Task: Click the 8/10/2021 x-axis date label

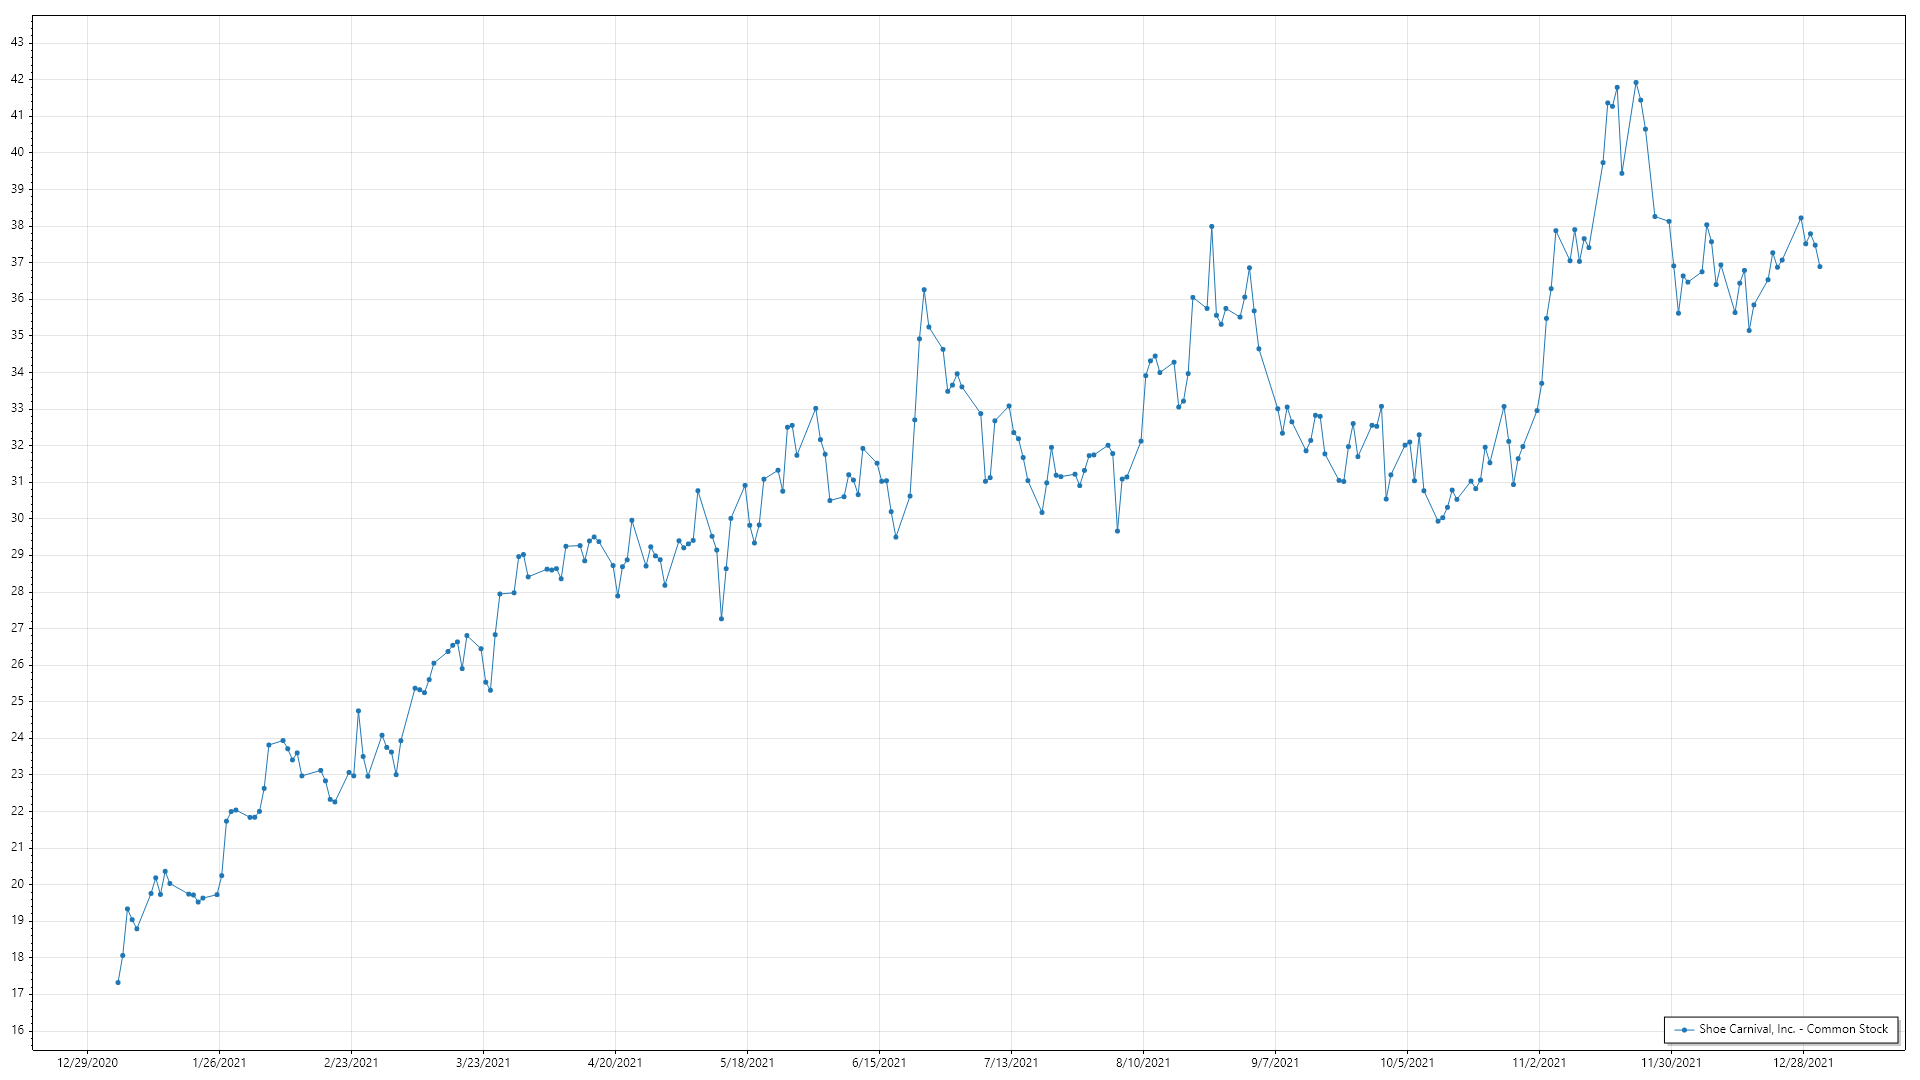Action: (1143, 1063)
